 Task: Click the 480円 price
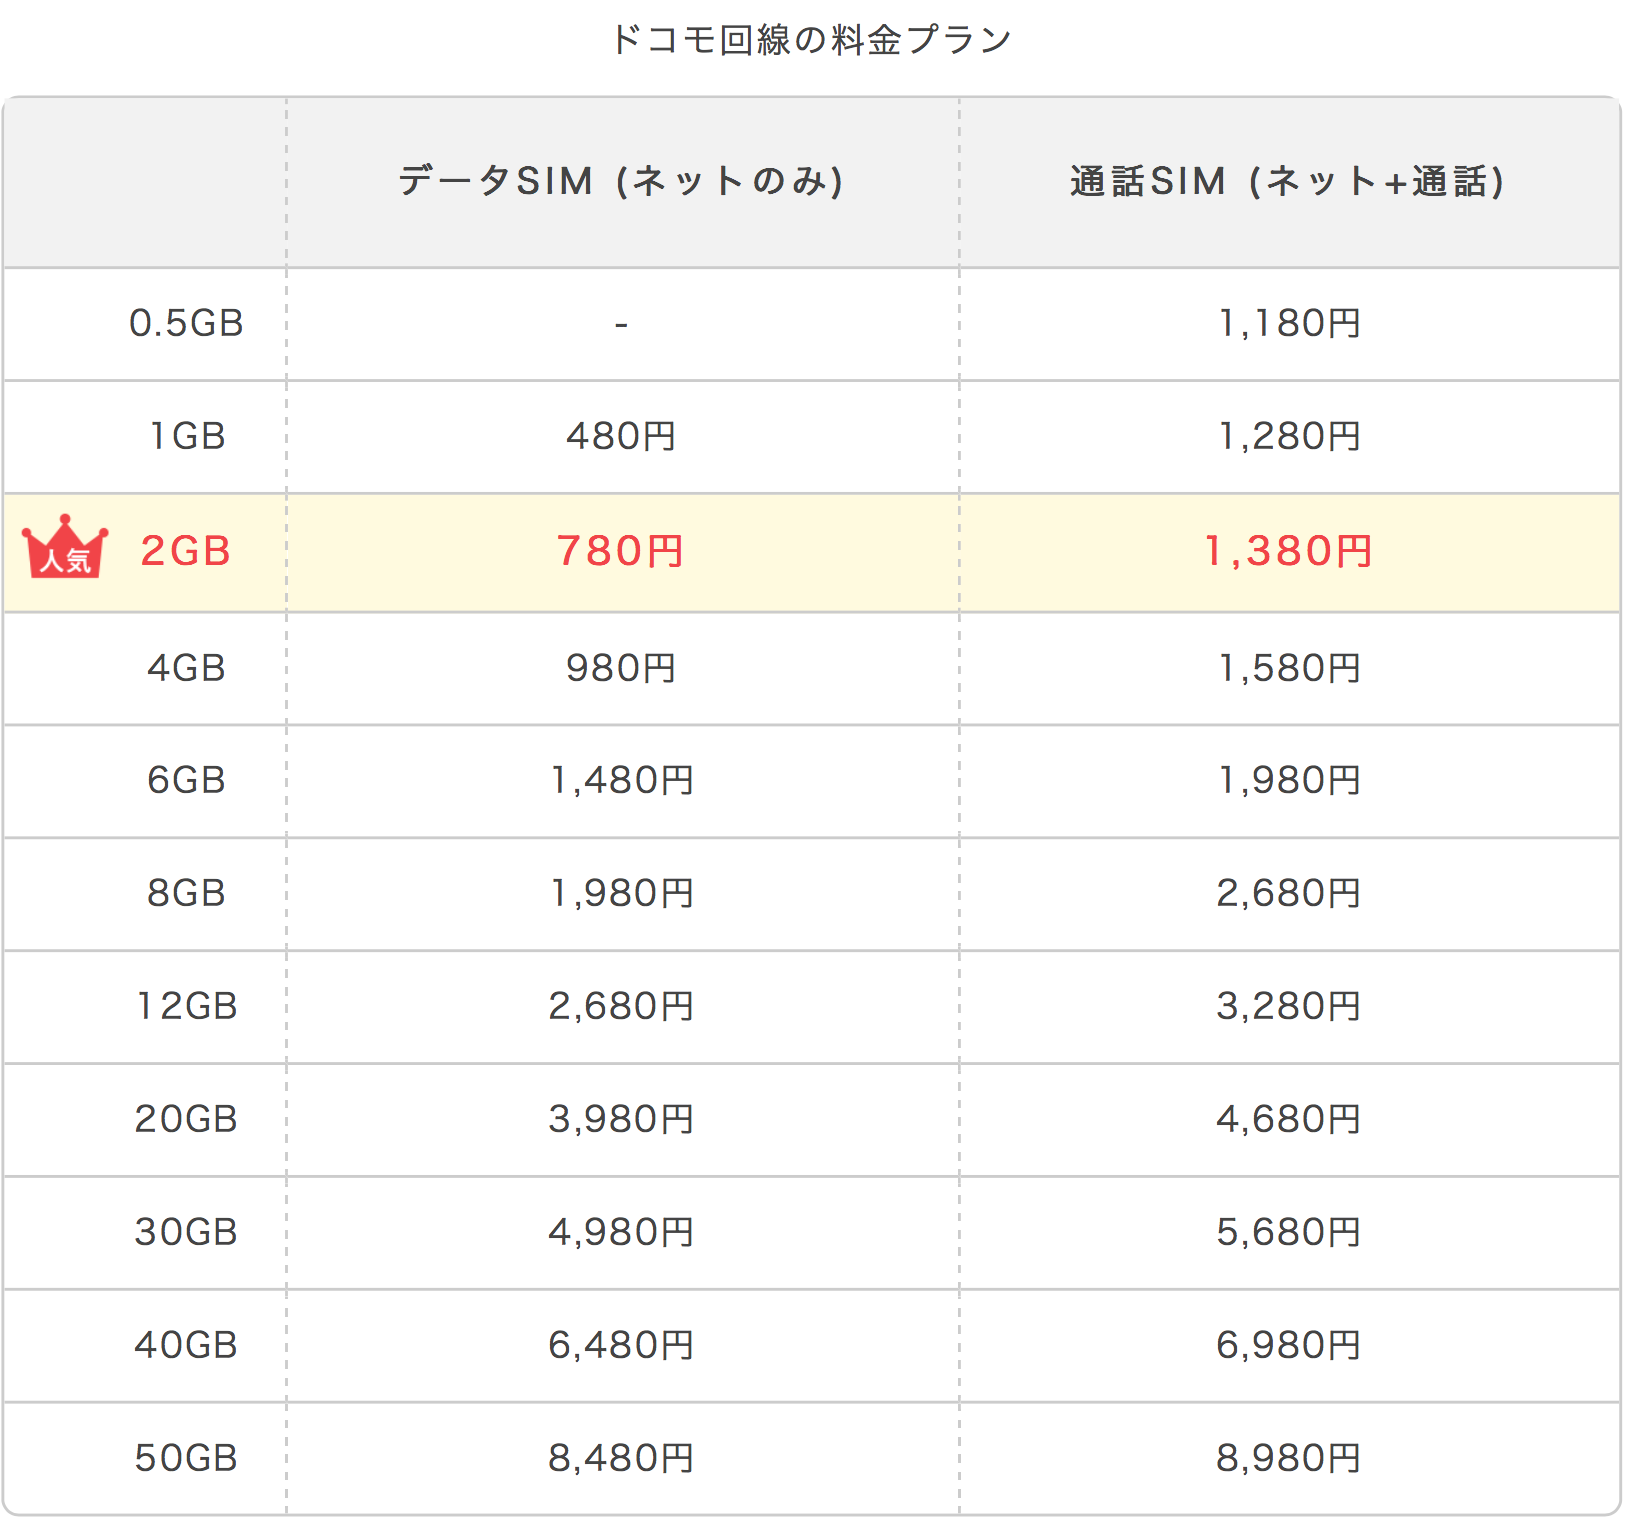[x=621, y=436]
